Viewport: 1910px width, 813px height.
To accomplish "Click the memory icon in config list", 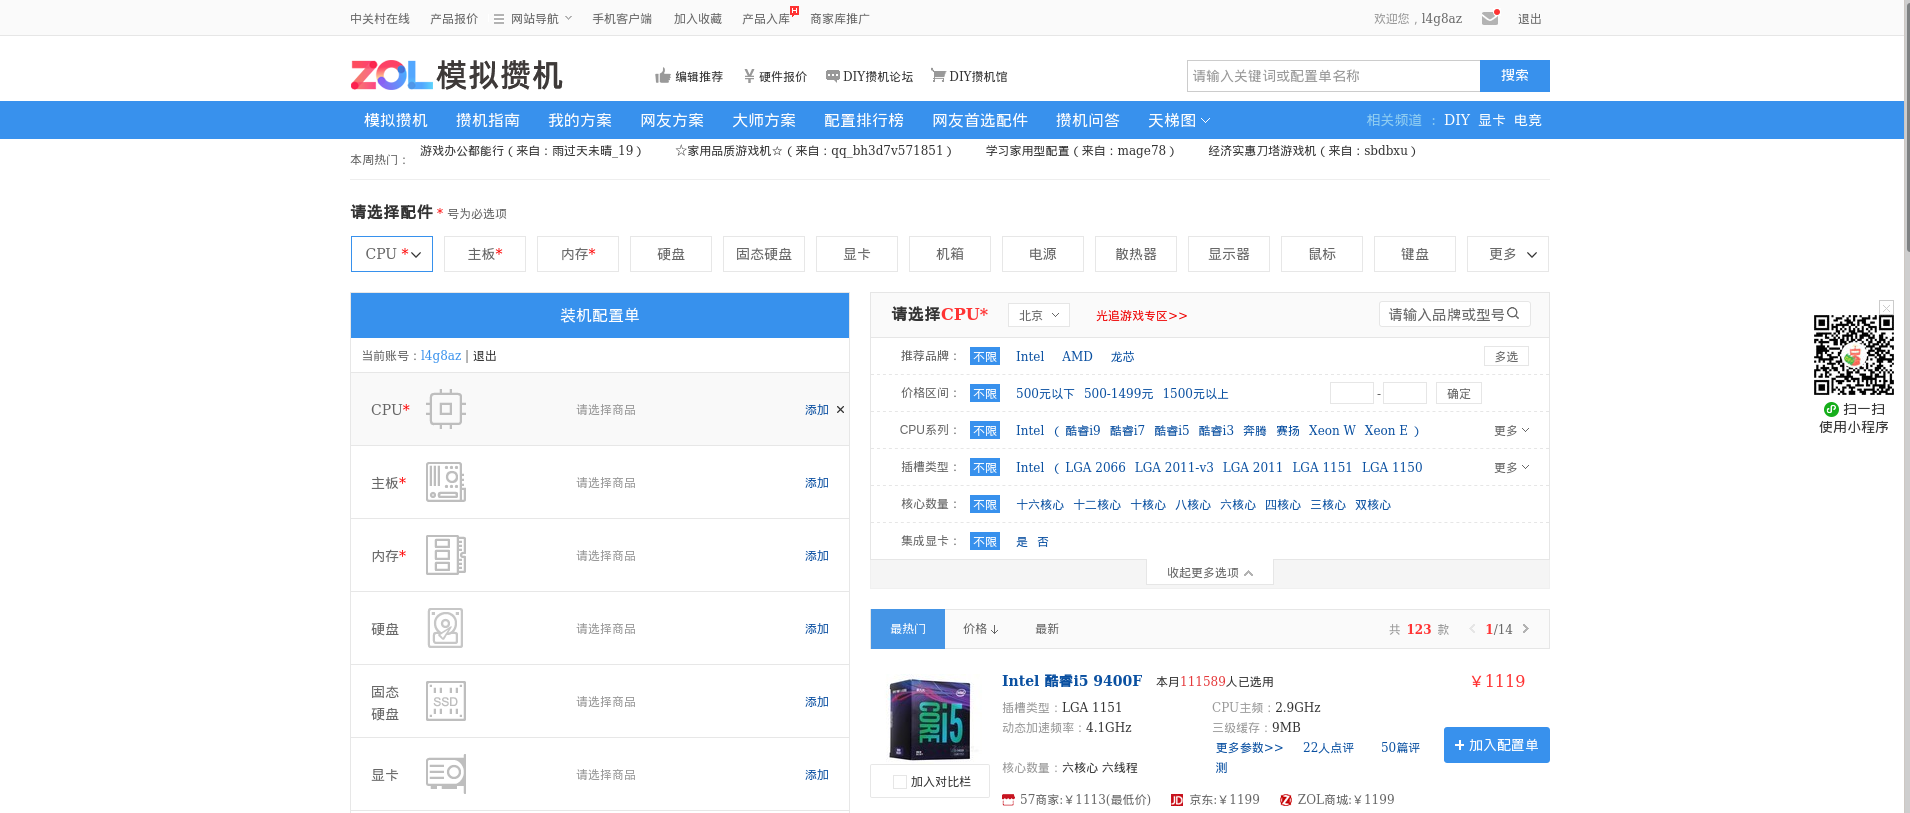I will tap(446, 555).
